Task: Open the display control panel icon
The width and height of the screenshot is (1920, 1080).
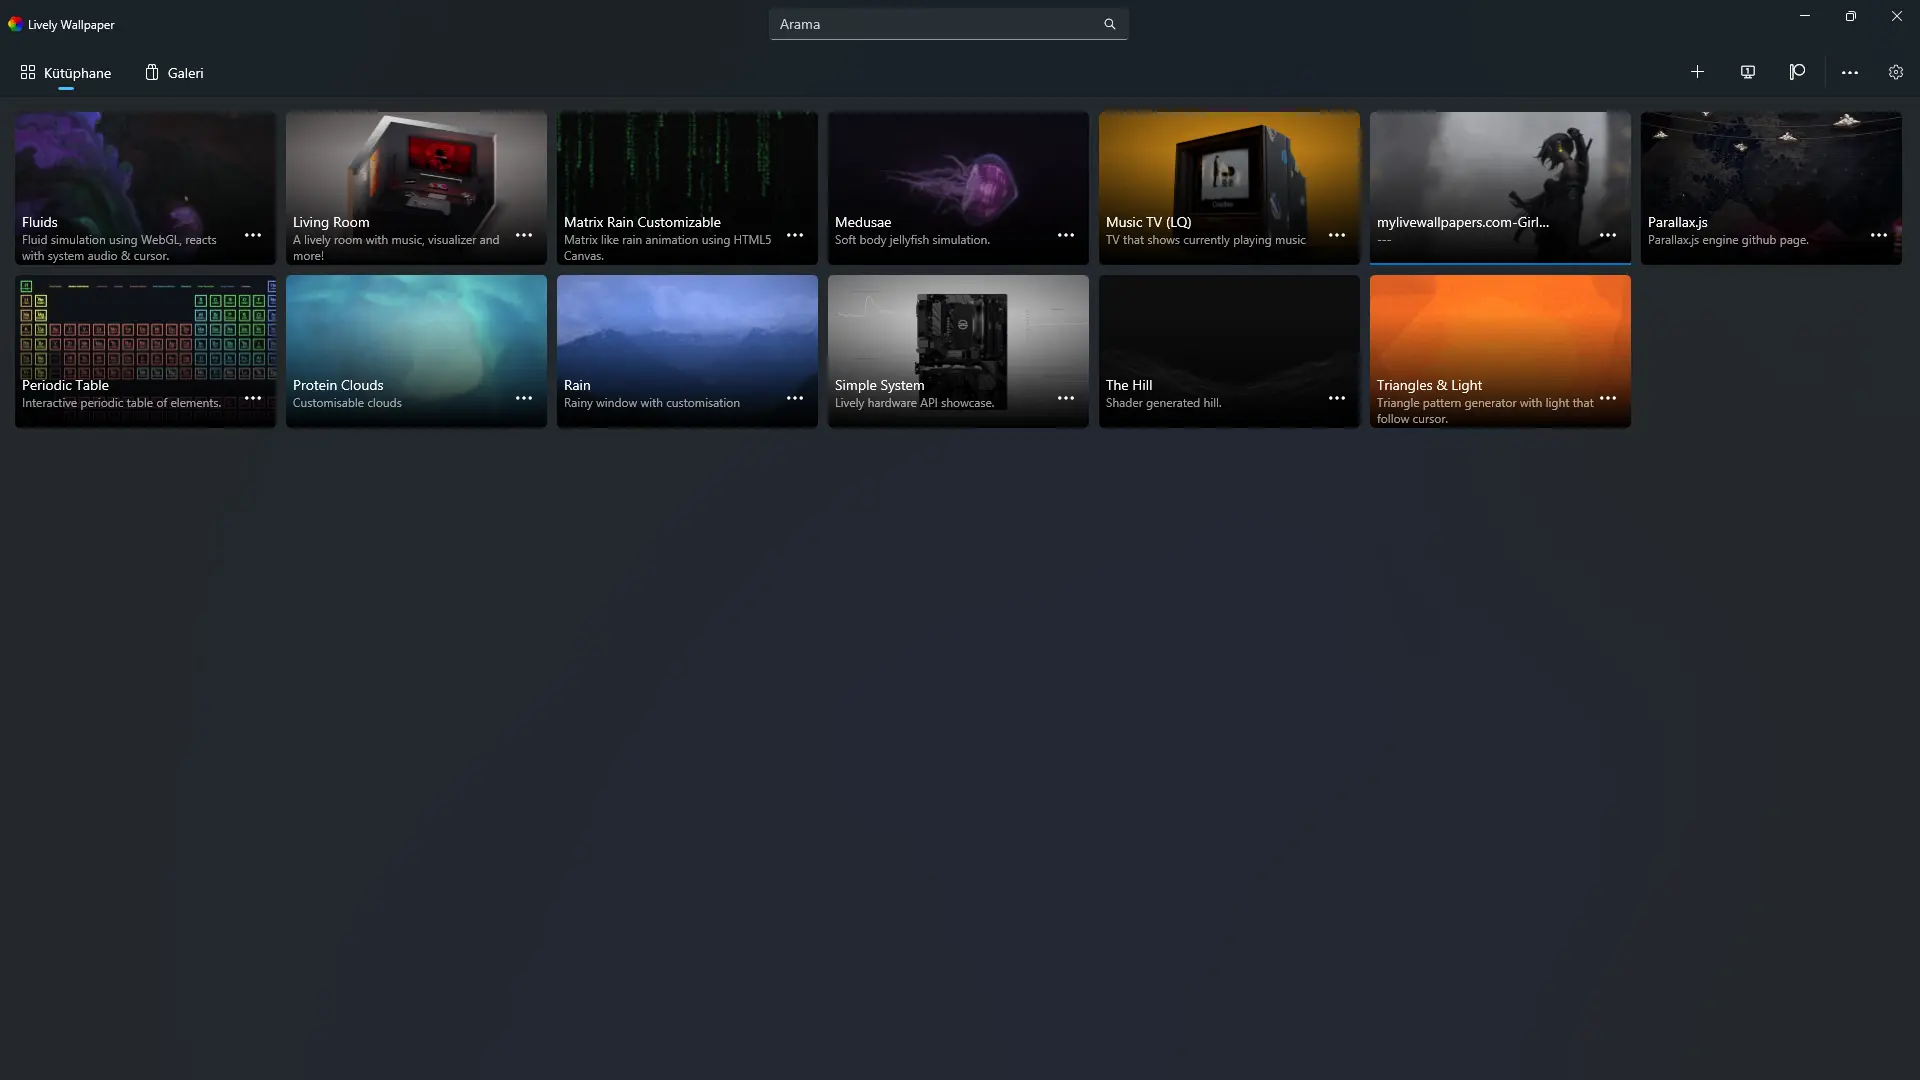Action: [x=1747, y=72]
